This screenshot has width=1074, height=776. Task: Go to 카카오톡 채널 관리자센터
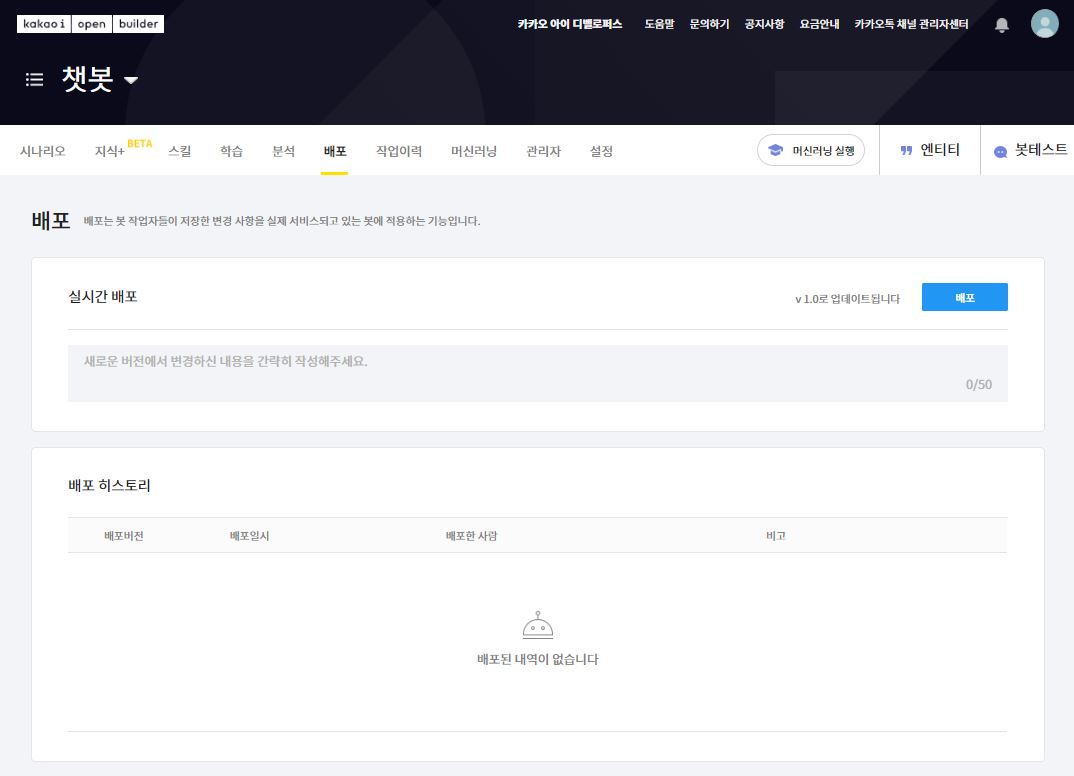tap(911, 24)
